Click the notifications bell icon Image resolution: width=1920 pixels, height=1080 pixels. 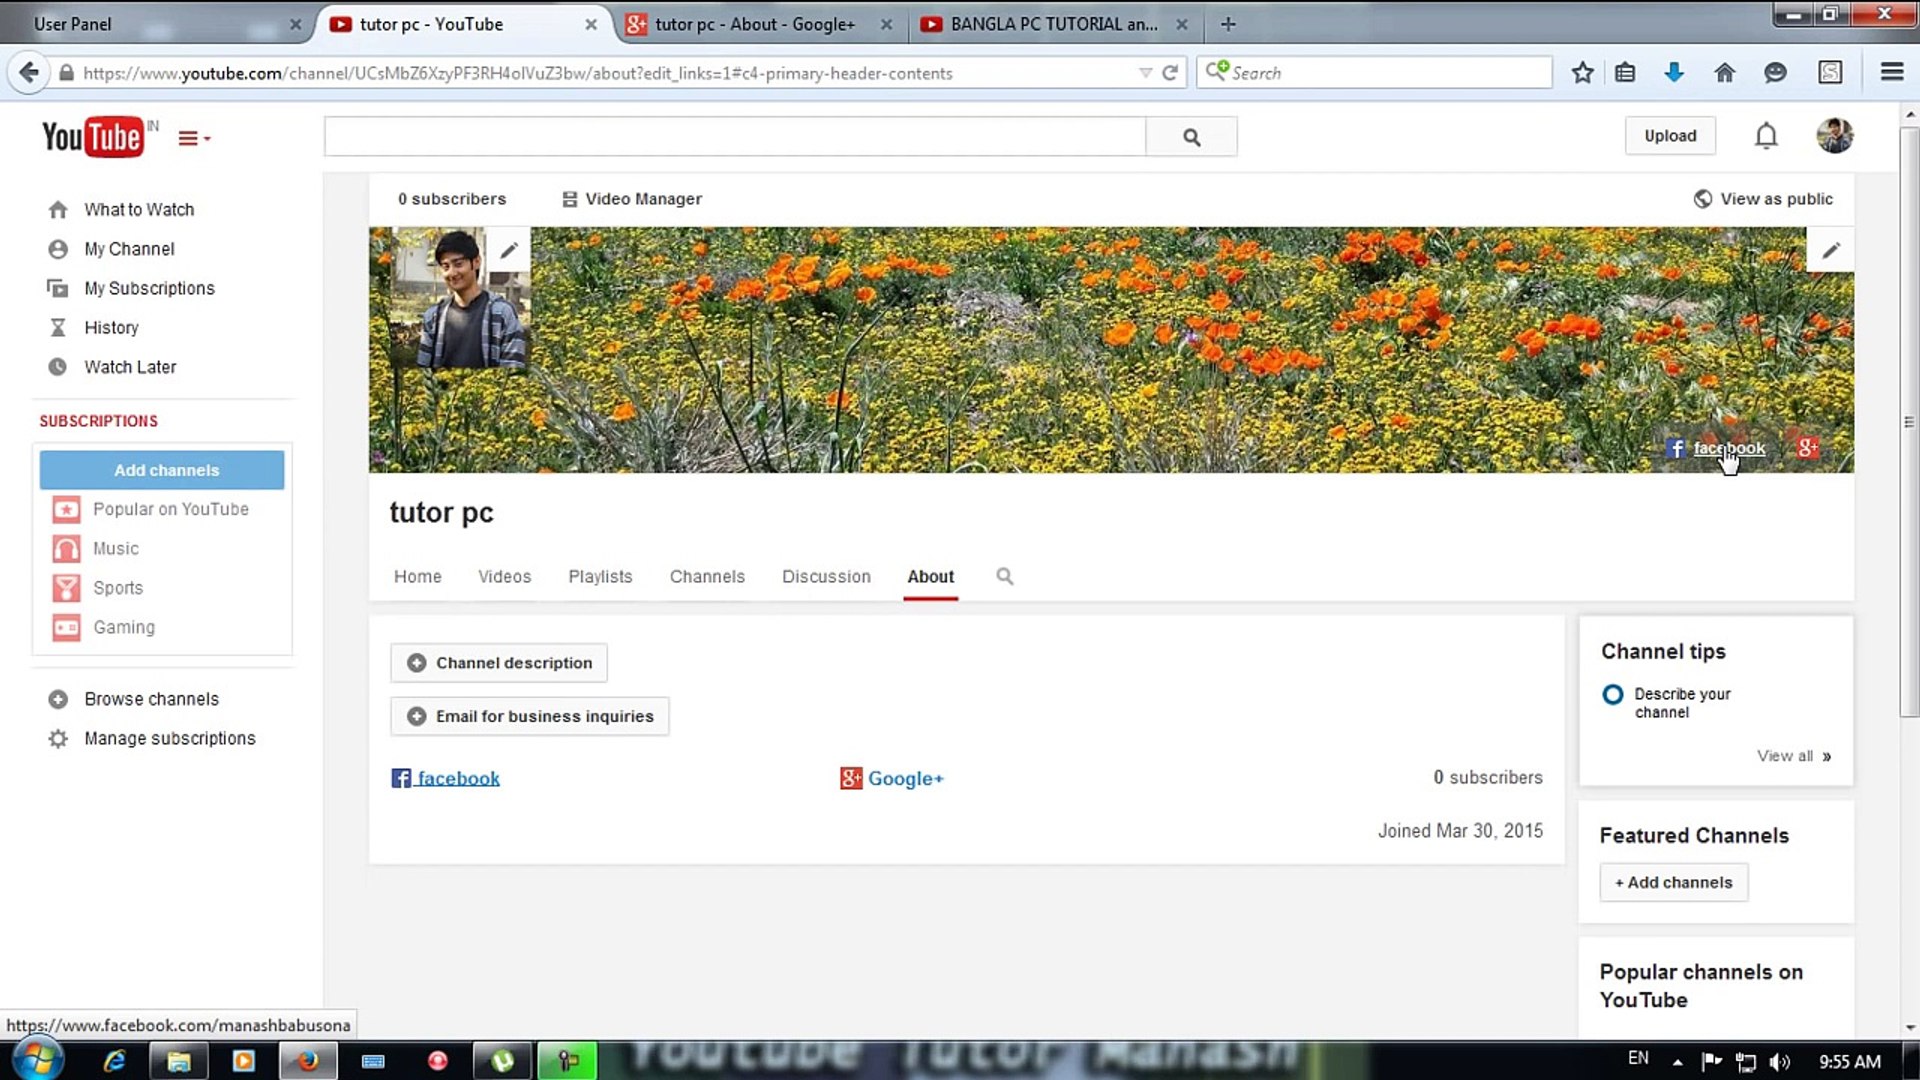1766,135
